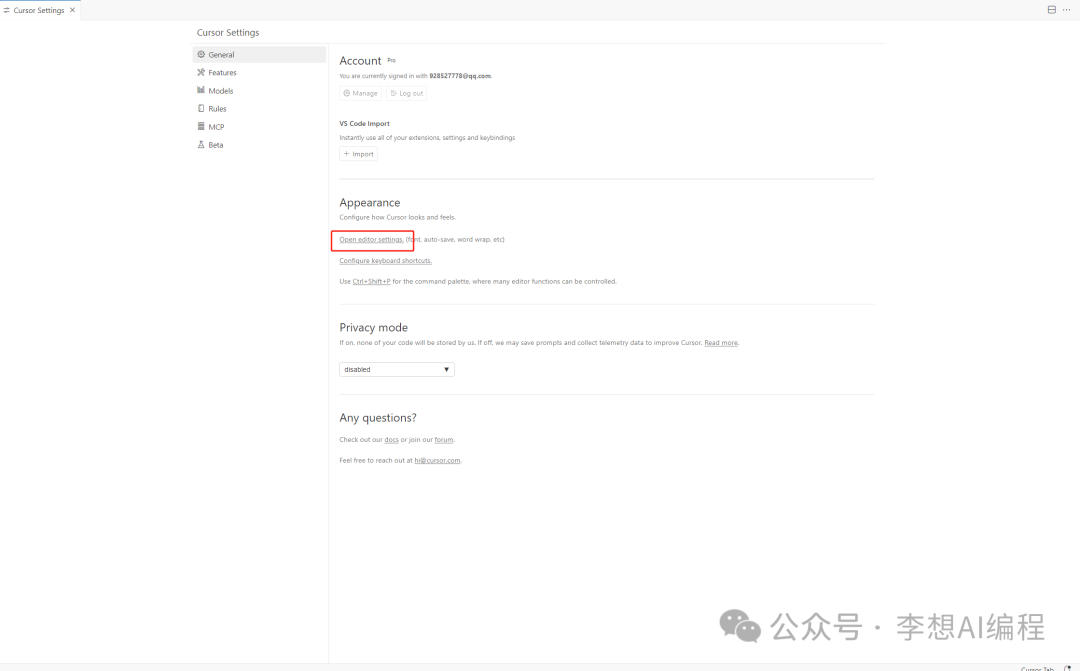Open the Privacy mode dropdown
This screenshot has height=671, width=1080.
coord(397,370)
